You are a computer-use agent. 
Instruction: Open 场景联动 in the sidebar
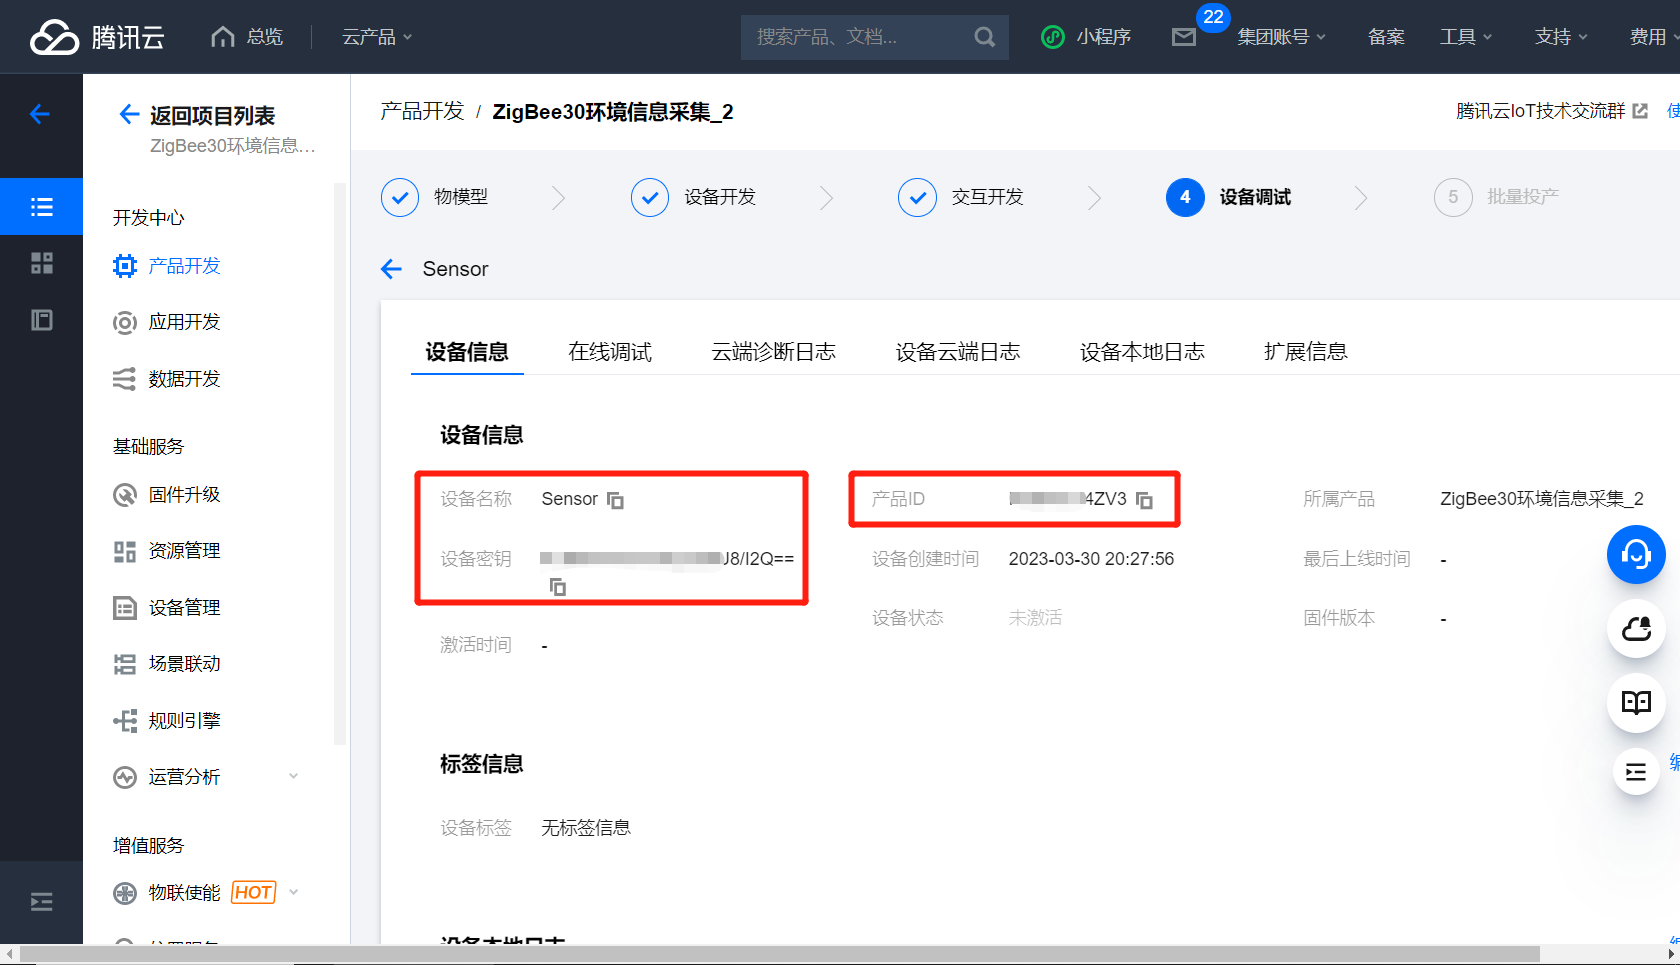(184, 664)
